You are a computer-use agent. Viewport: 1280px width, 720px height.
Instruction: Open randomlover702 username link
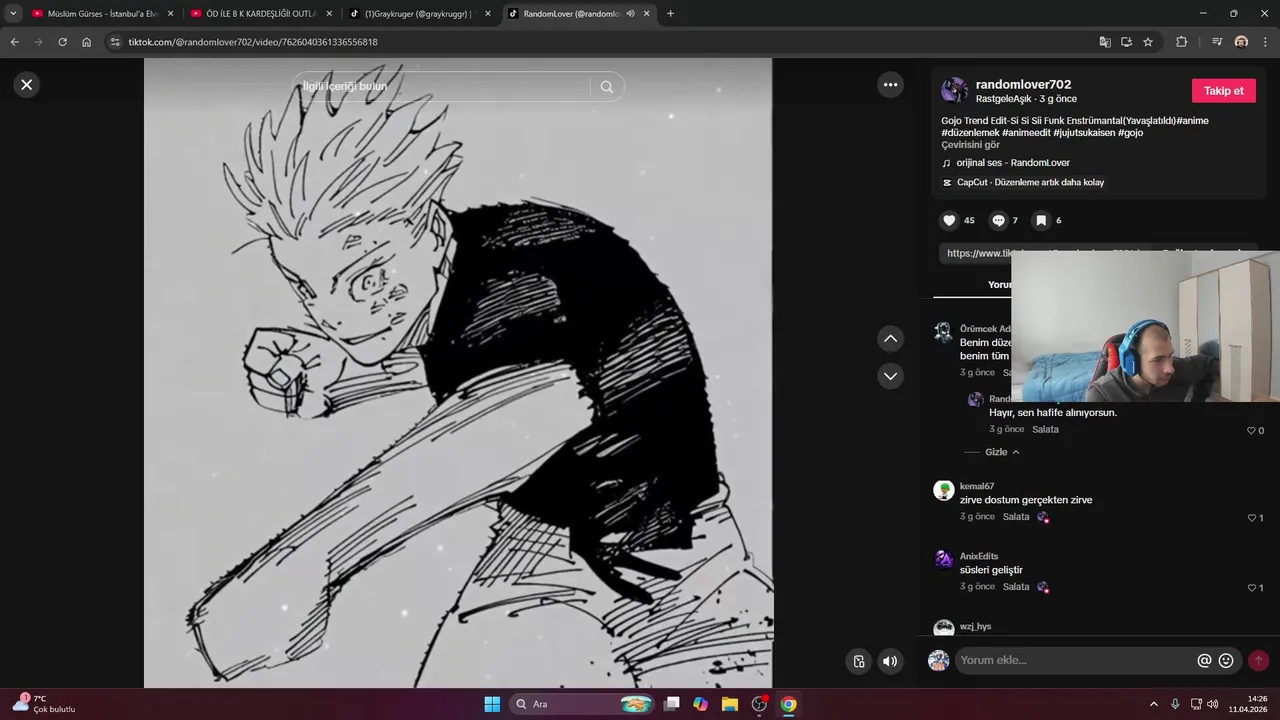[x=1023, y=84]
